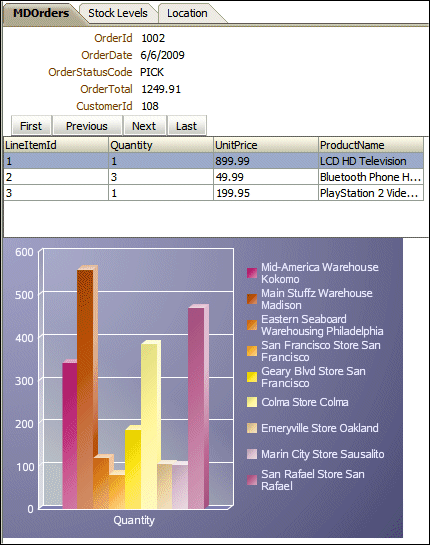The height and width of the screenshot is (545, 430).
Task: Click the Mid-America Warehouse Kokomo legend swatch
Action: point(252,273)
